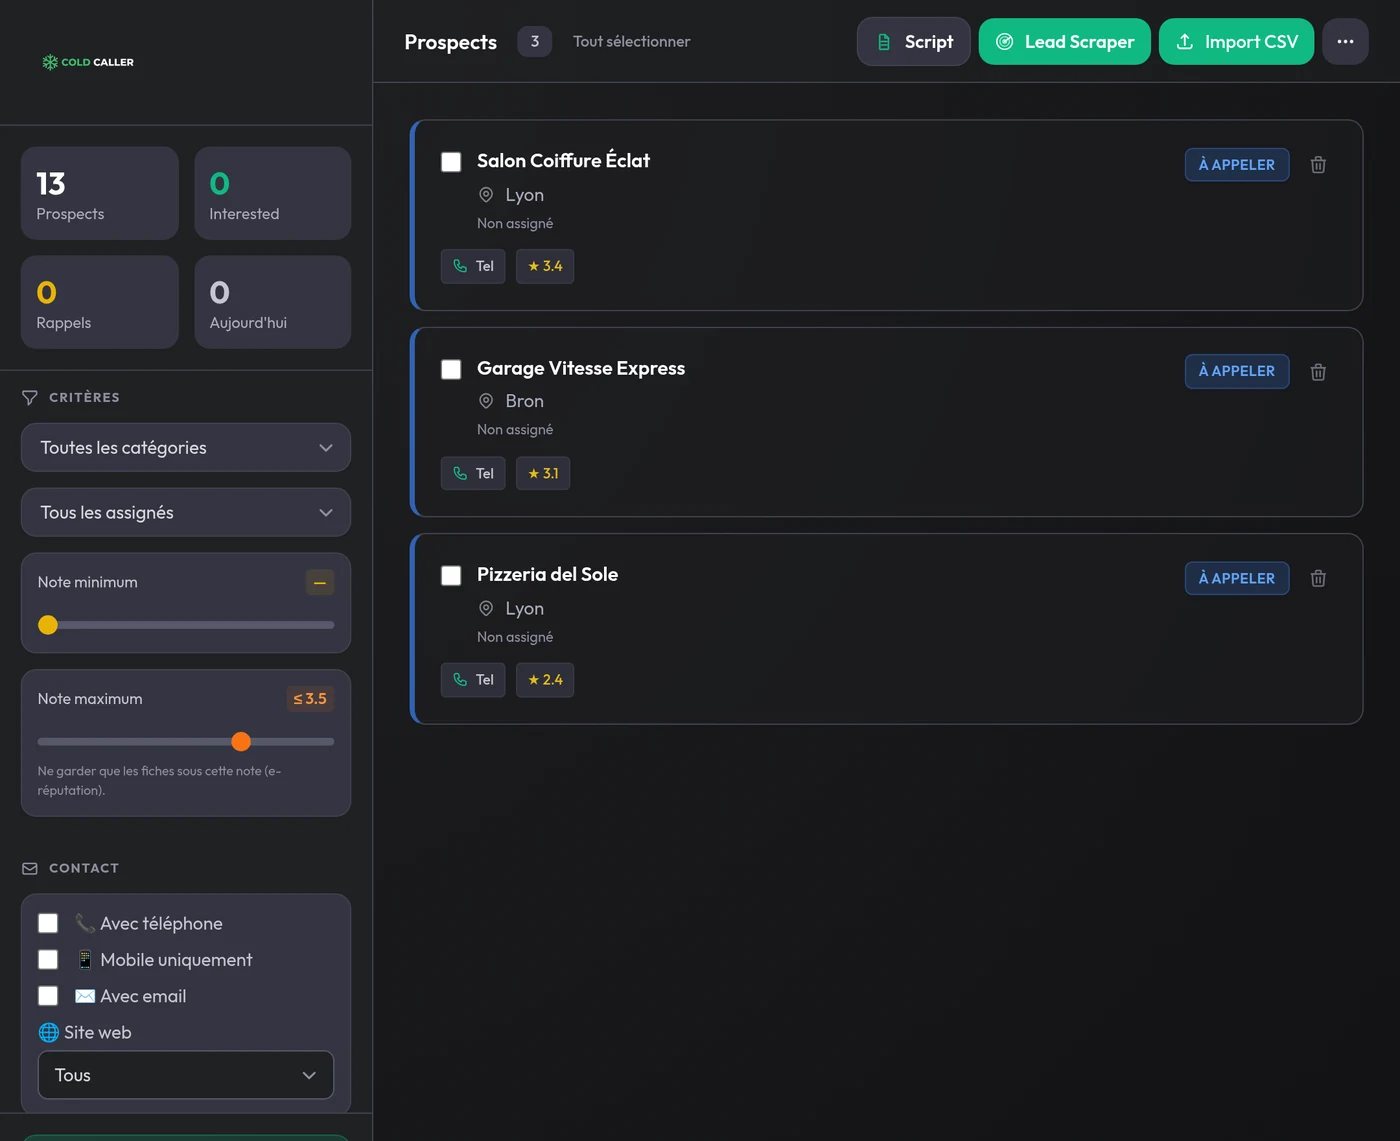Enable the Avec téléphone filter

click(48, 923)
